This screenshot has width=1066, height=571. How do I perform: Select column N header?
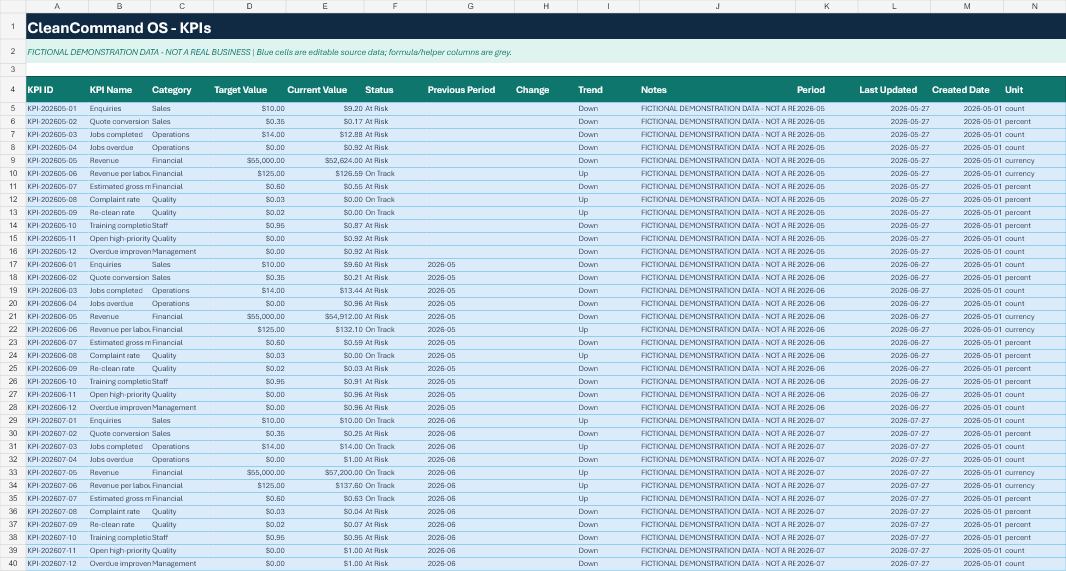click(1034, 6)
